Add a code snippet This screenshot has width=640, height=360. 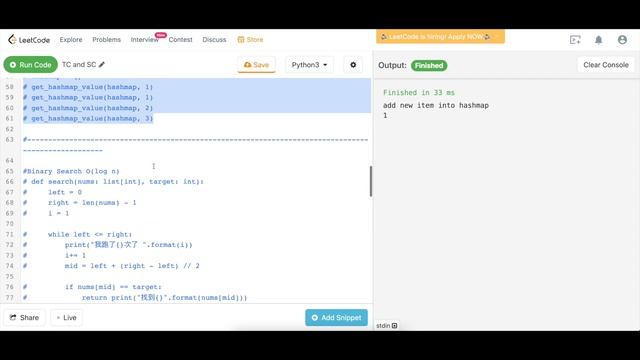click(x=336, y=318)
